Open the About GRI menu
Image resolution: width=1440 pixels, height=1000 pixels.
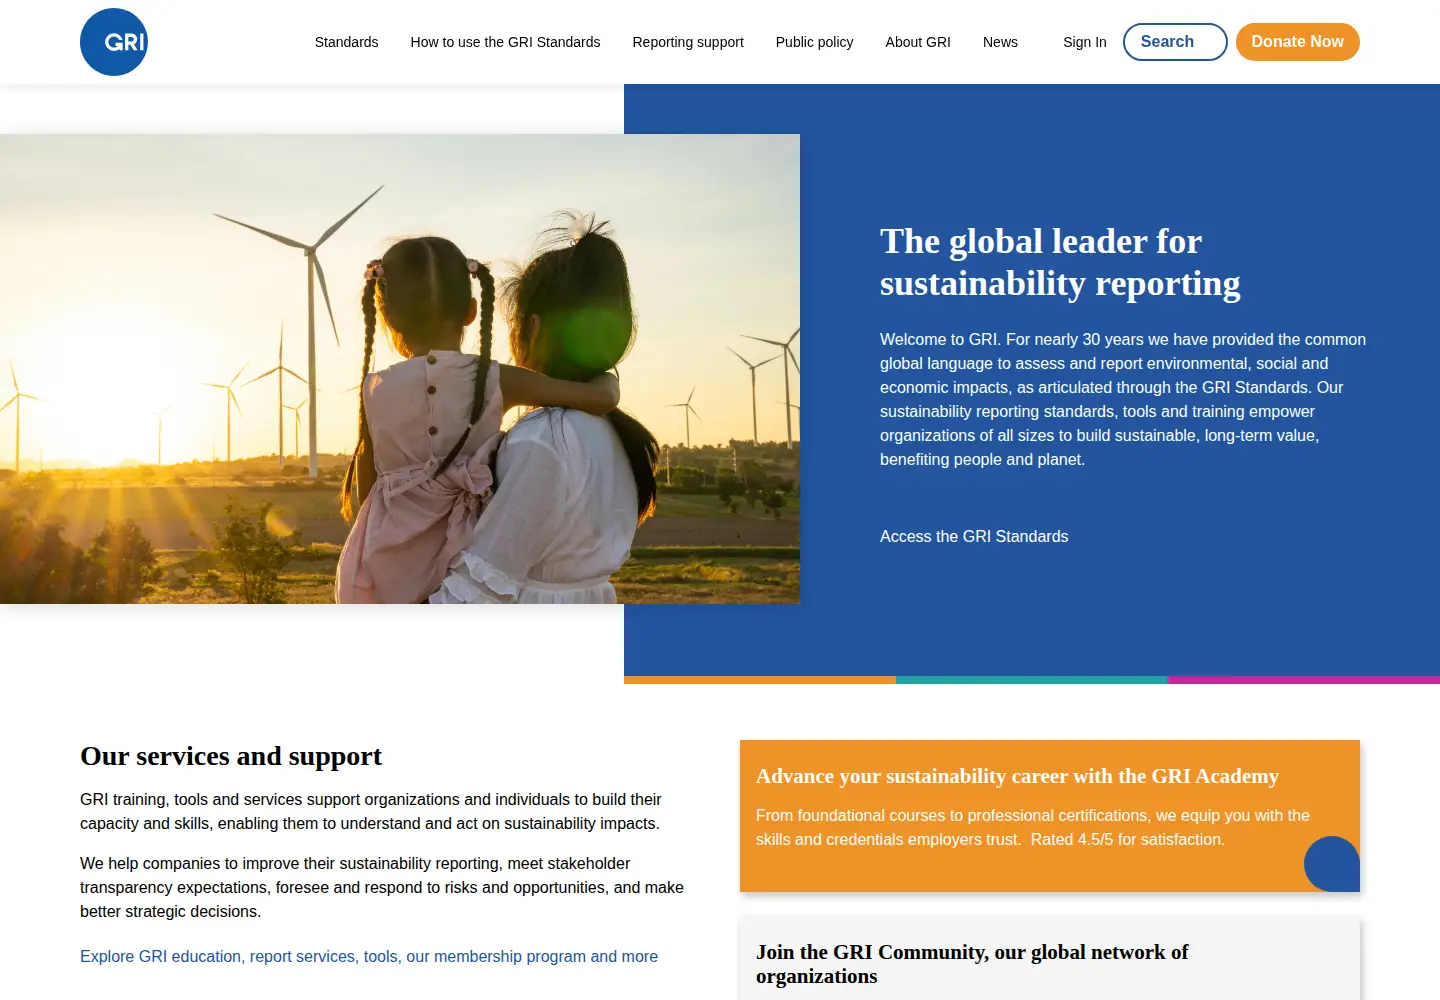(x=918, y=42)
